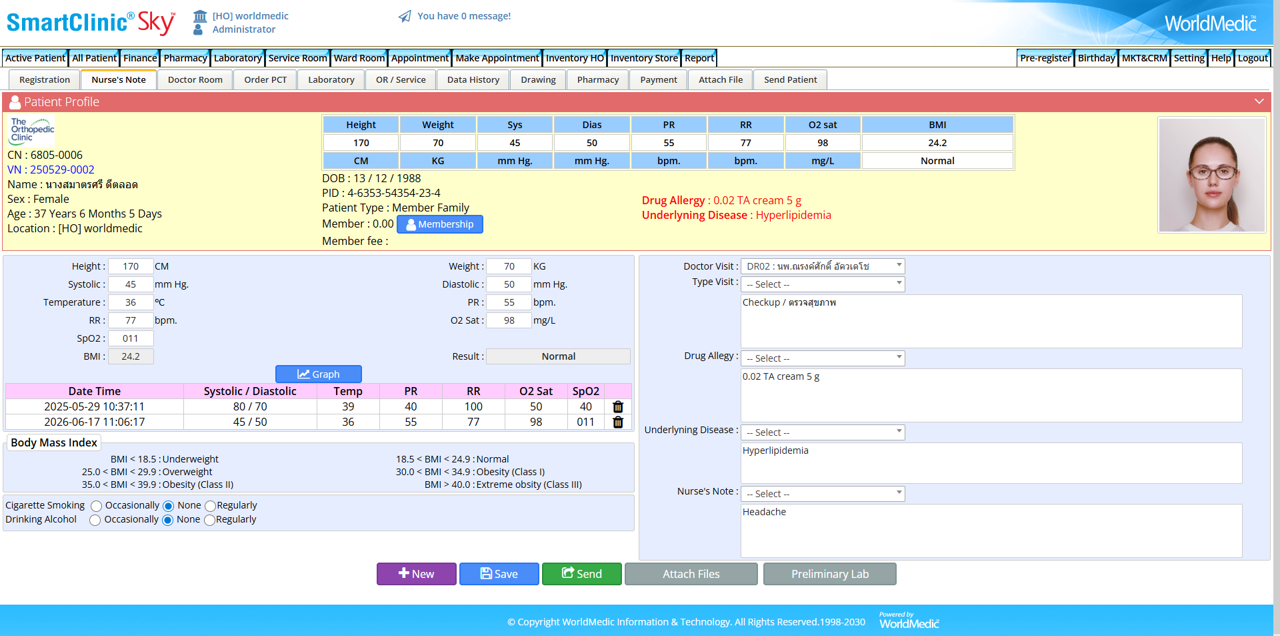Click the VN : 250529-0002 link
The image size is (1280, 636).
point(51,170)
